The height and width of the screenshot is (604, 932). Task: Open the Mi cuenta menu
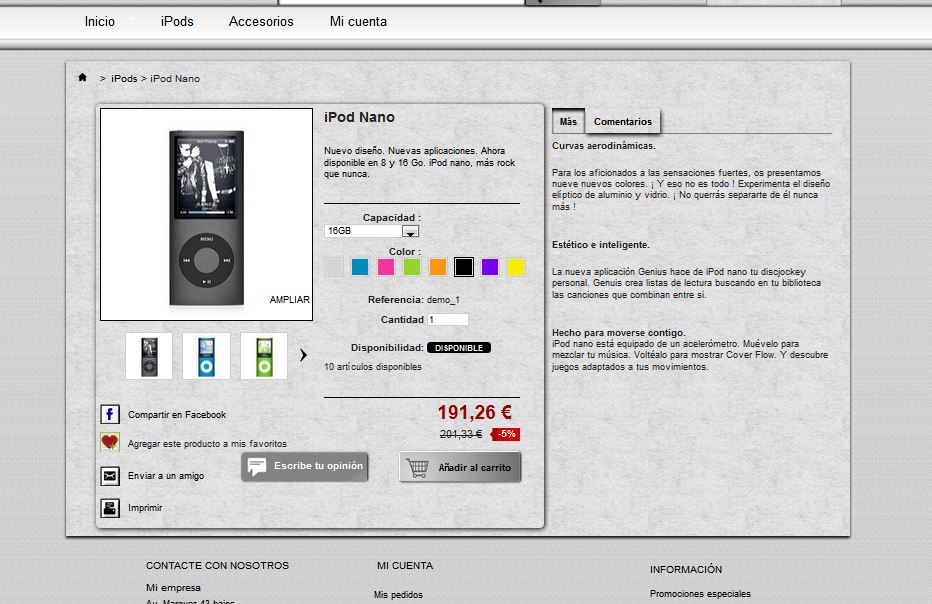pyautogui.click(x=358, y=21)
